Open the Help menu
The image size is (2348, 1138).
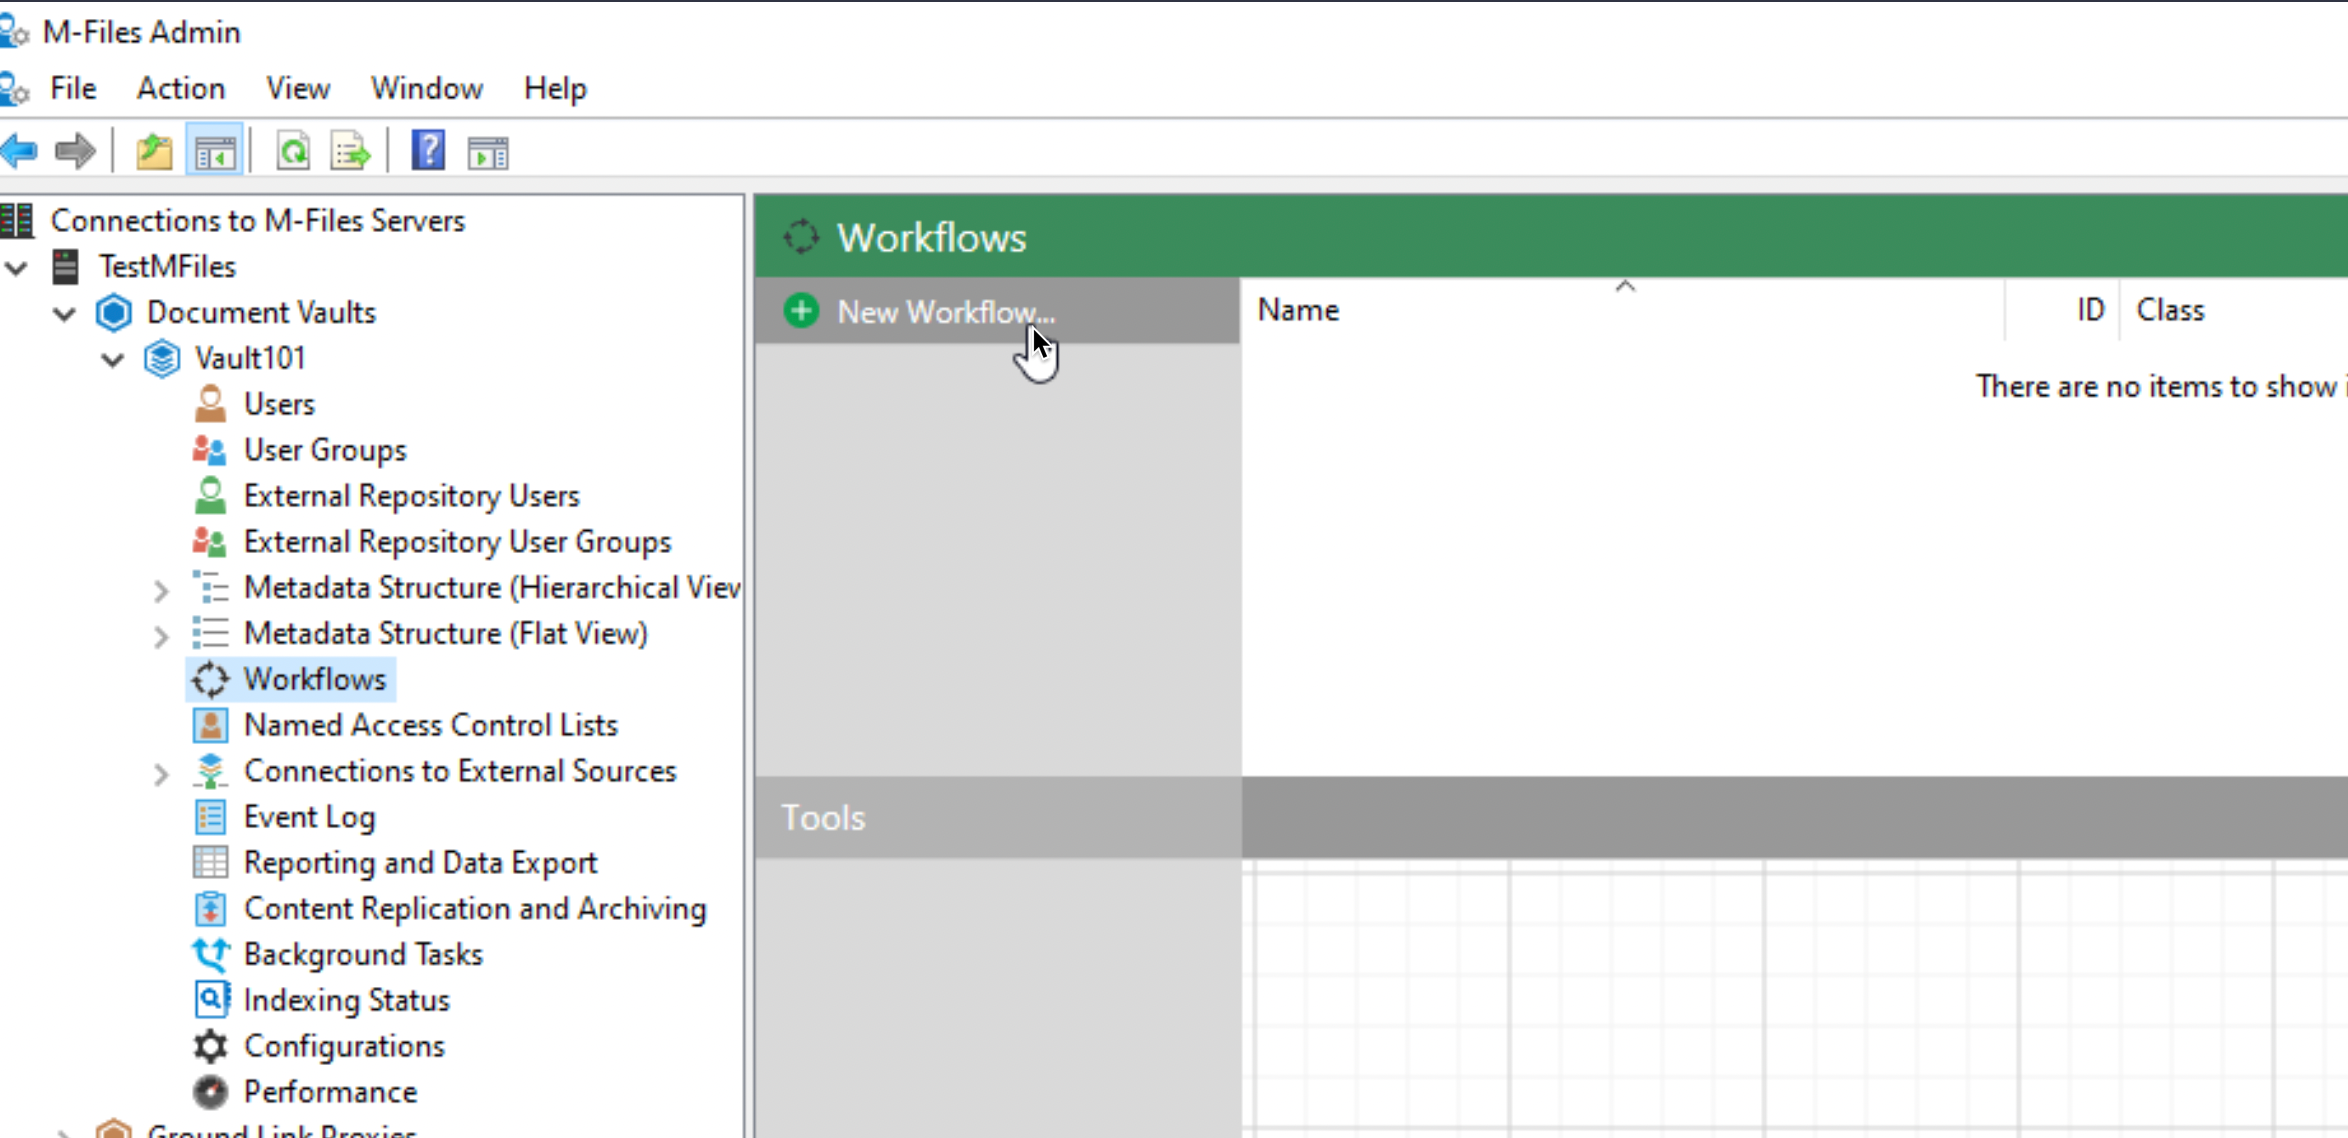coord(555,88)
